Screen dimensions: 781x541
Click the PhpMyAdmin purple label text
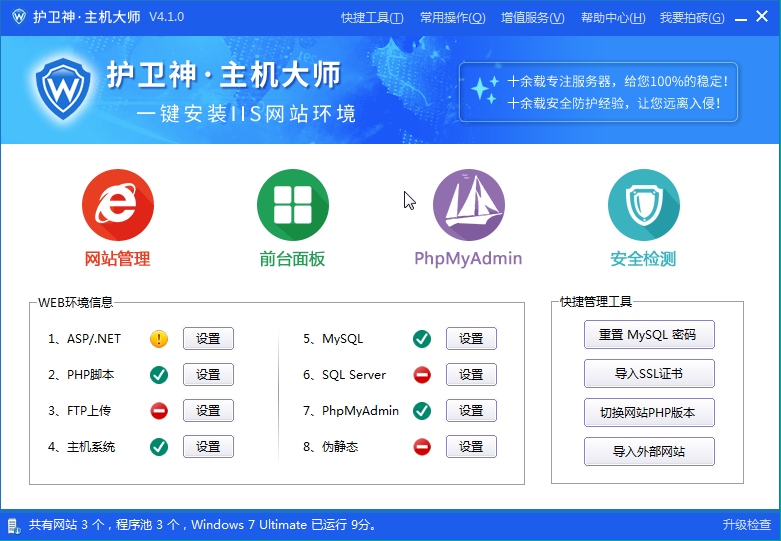(x=468, y=259)
